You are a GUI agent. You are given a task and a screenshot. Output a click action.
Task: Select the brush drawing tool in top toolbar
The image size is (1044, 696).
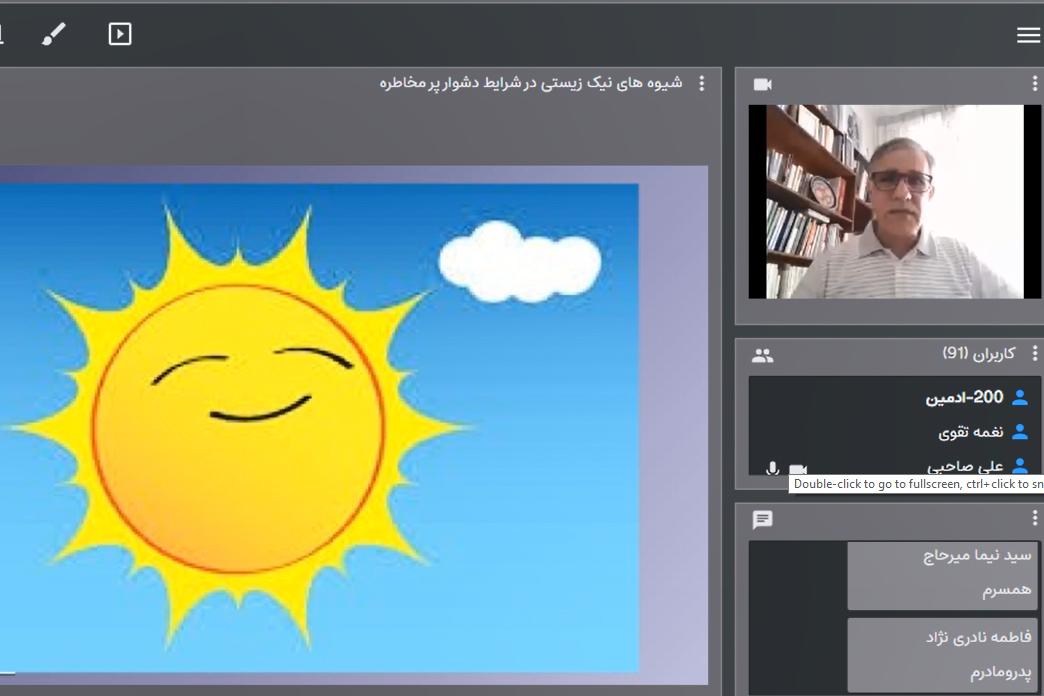point(53,35)
